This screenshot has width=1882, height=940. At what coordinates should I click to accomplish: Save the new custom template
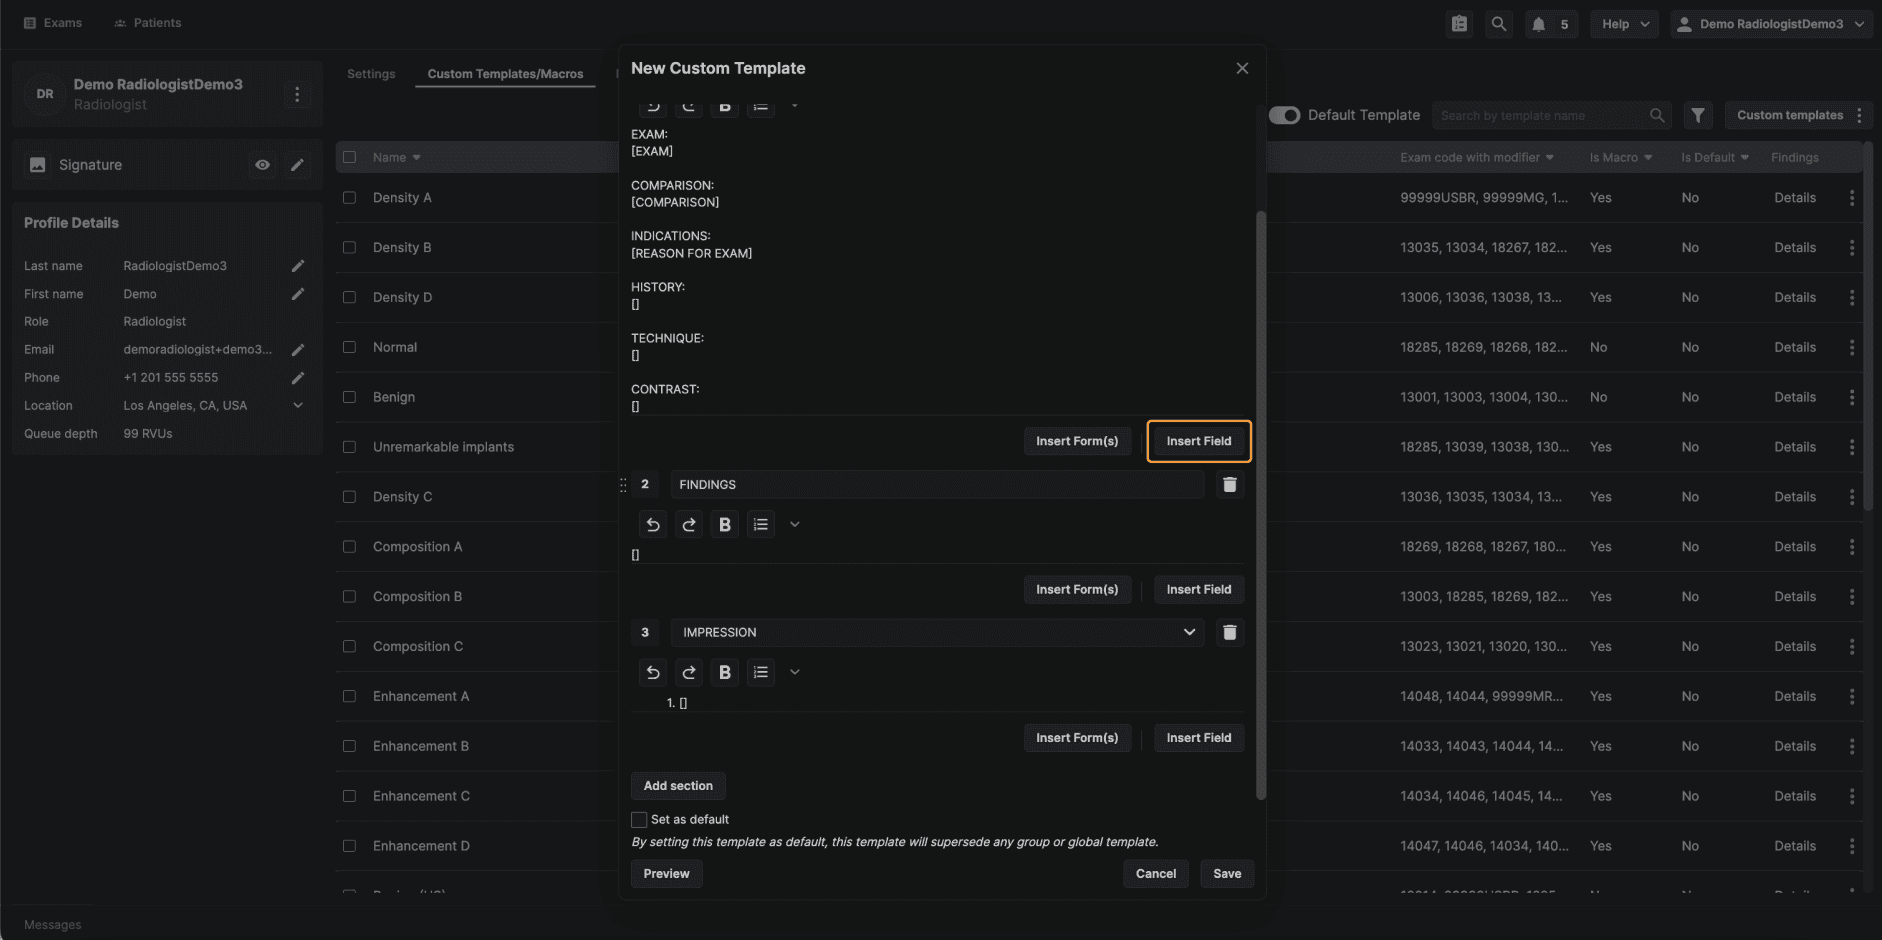click(1227, 874)
